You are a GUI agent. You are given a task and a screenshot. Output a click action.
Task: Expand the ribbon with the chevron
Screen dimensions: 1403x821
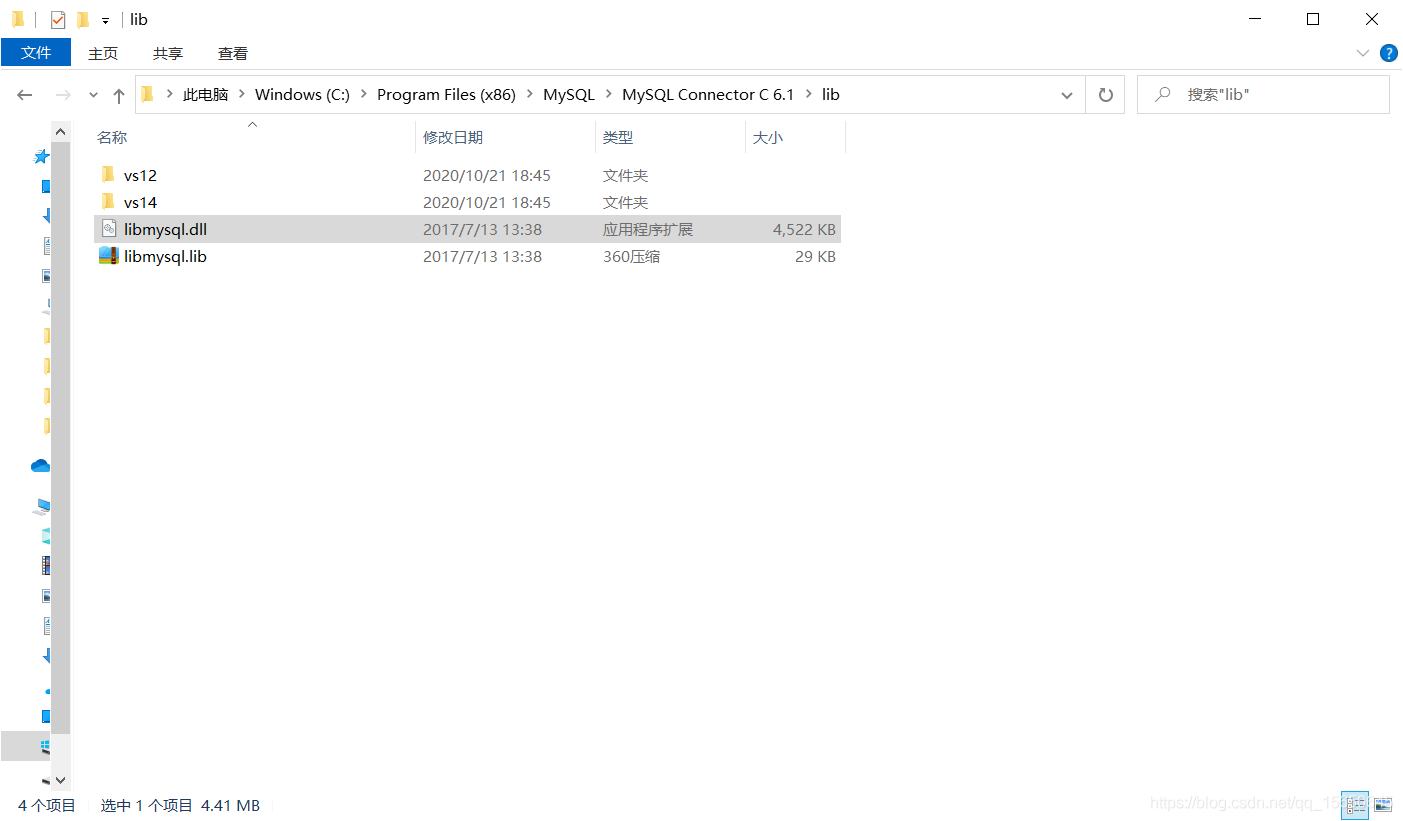(x=1362, y=53)
